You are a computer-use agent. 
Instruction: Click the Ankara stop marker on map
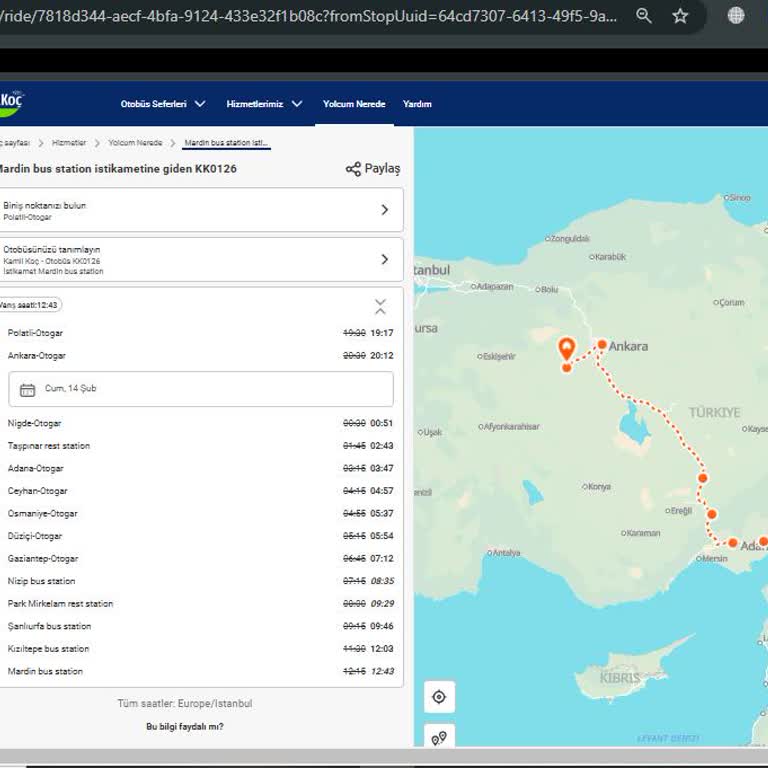602,345
